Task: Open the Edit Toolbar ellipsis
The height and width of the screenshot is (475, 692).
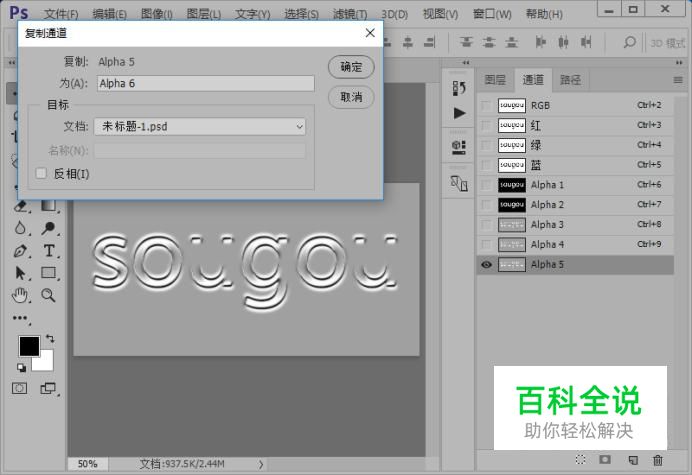Action: 20,318
